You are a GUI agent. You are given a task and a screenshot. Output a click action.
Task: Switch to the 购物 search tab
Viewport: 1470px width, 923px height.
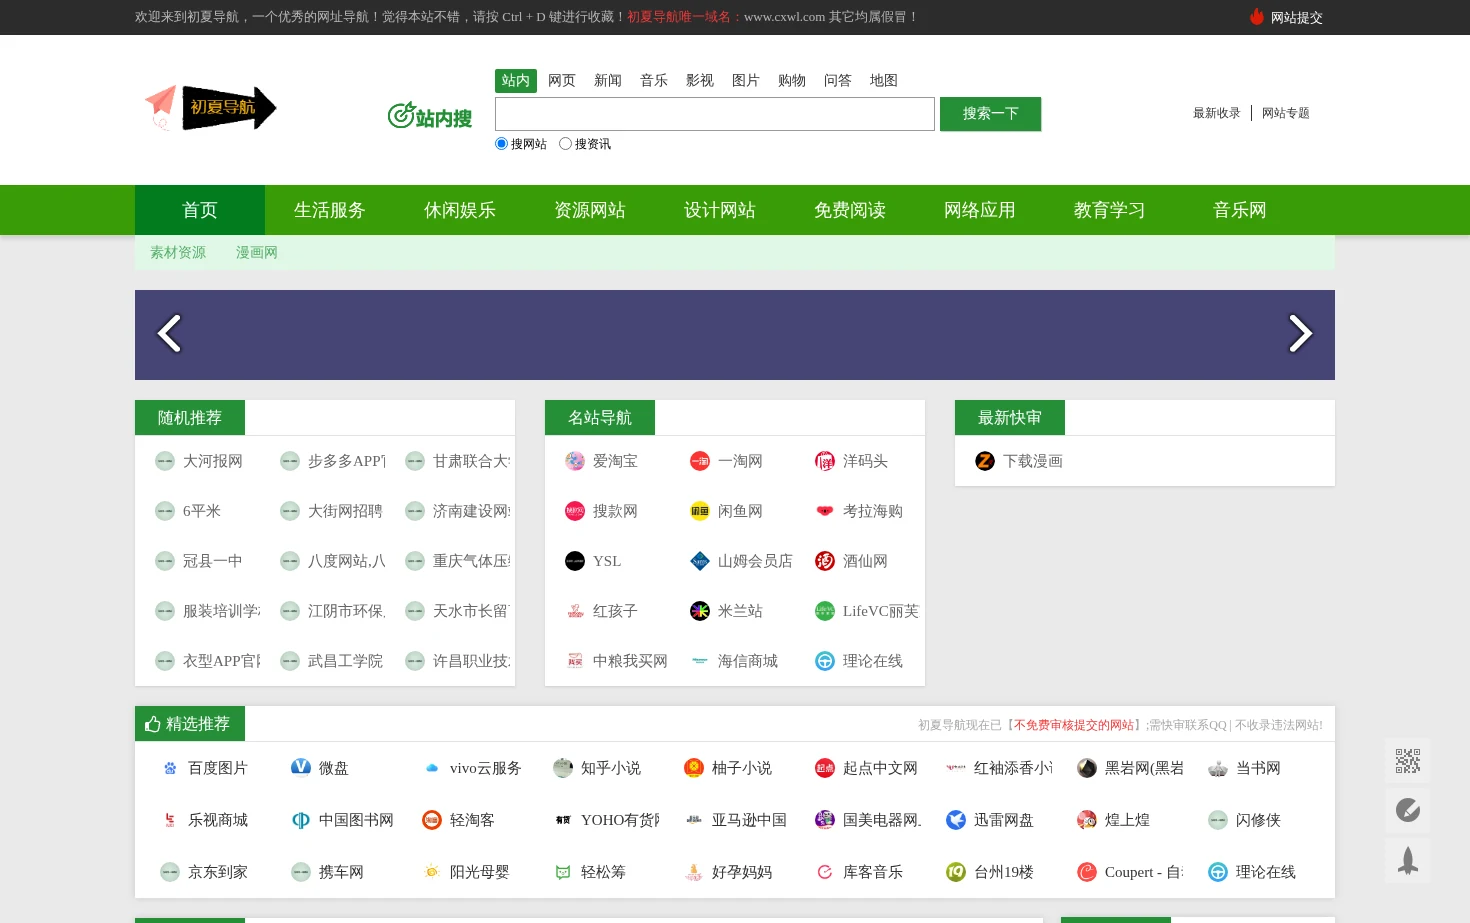[x=792, y=81]
